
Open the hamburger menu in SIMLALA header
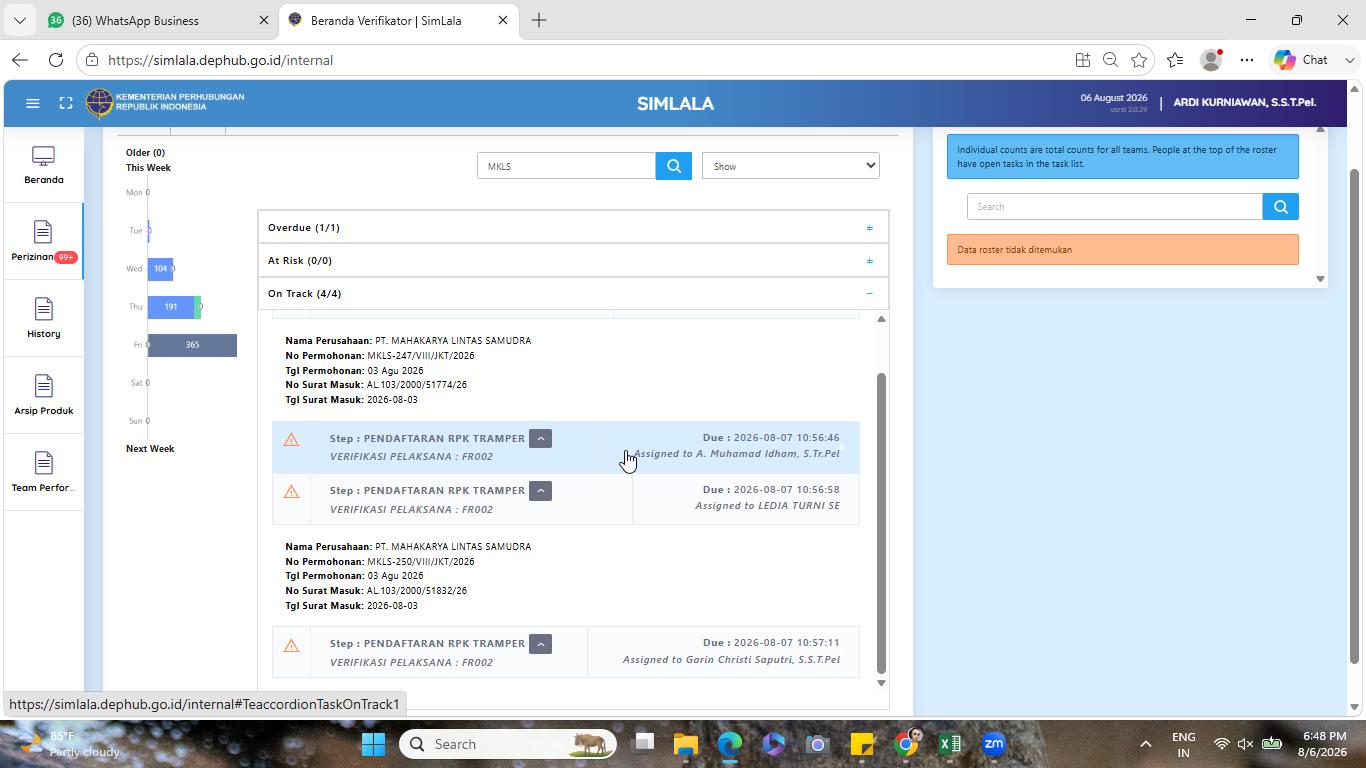coord(32,103)
